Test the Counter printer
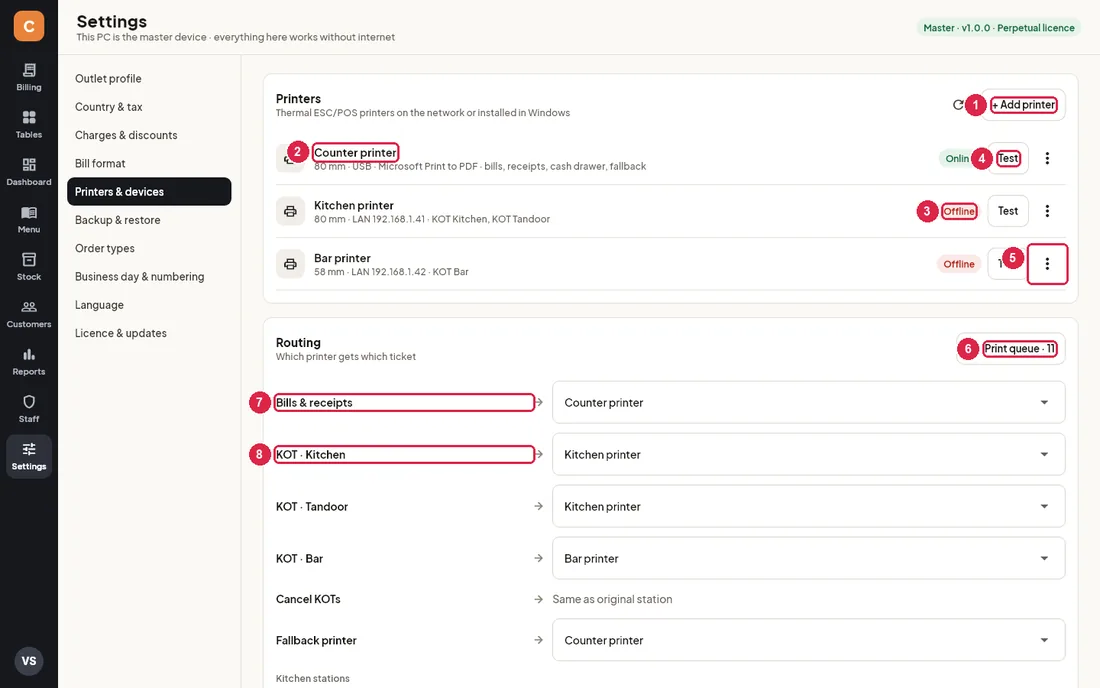This screenshot has width=1100, height=688. pyautogui.click(x=1008, y=158)
